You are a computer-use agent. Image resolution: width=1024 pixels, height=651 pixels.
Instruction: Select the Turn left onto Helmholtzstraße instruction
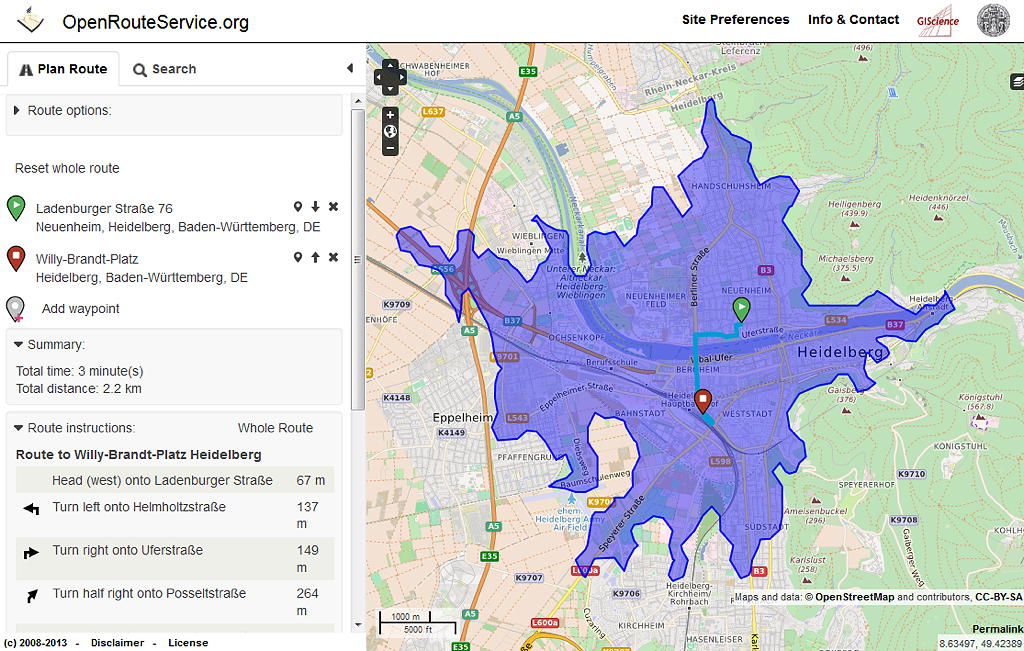[x=139, y=507]
